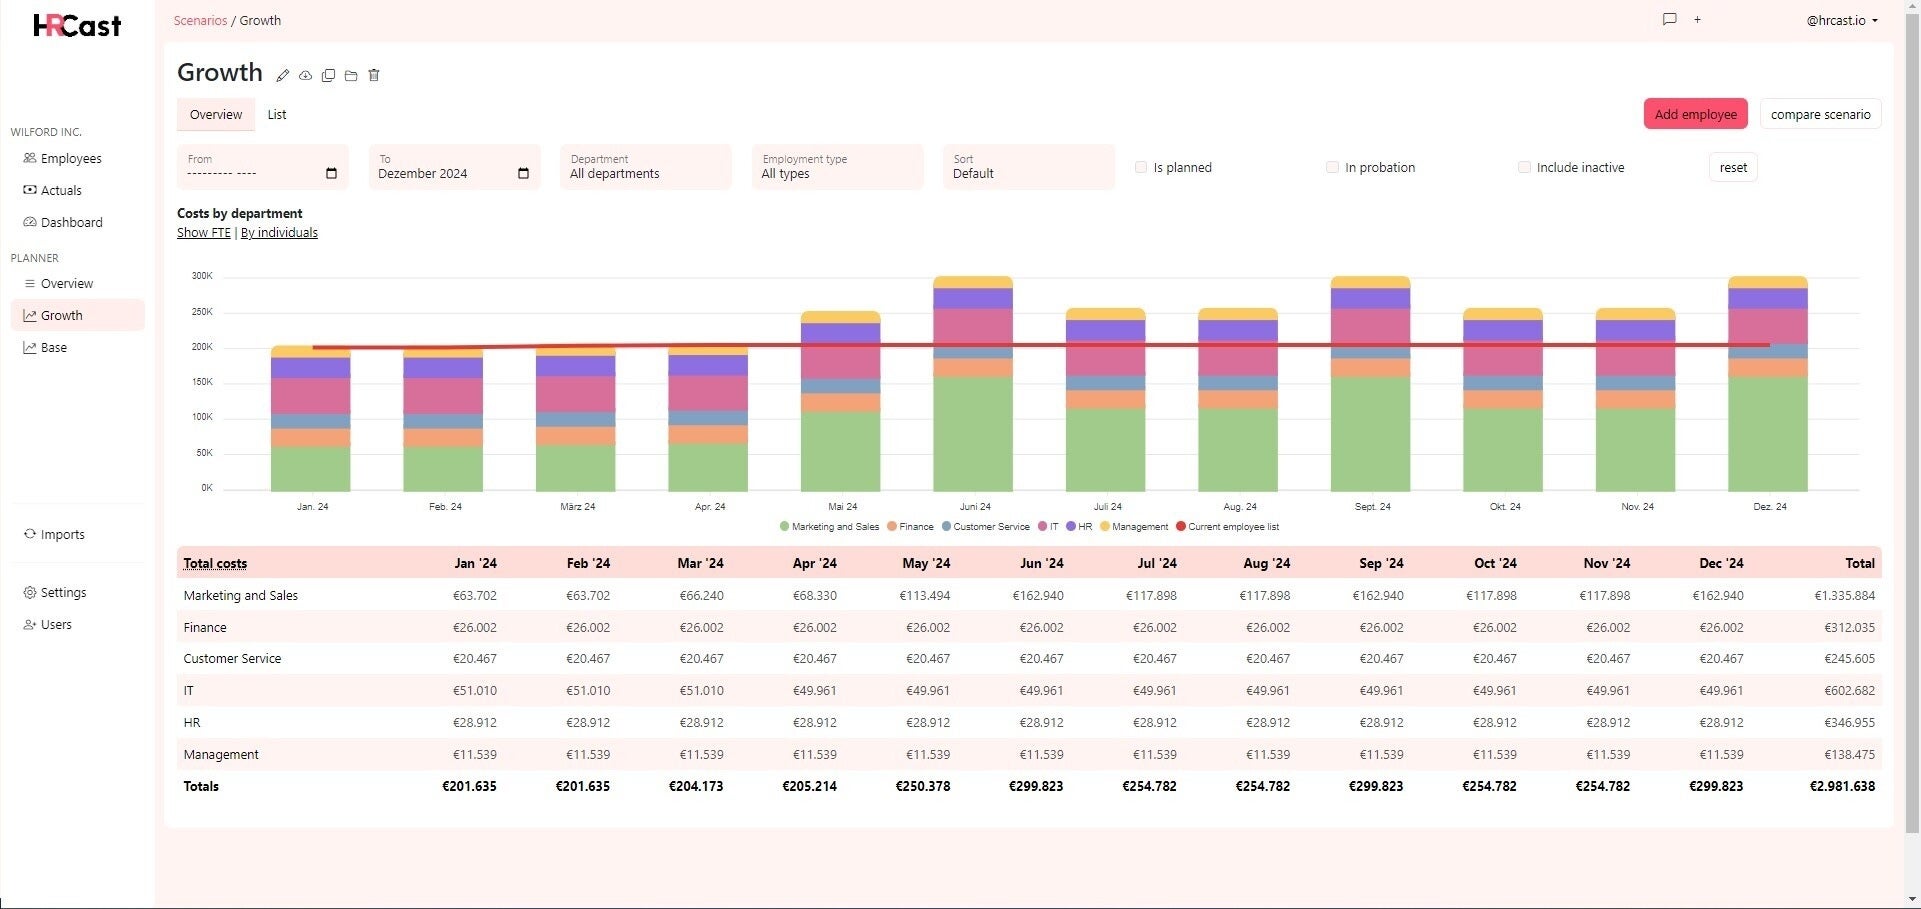Click the Juni 24 chart bar
The width and height of the screenshot is (1921, 909).
click(x=973, y=384)
